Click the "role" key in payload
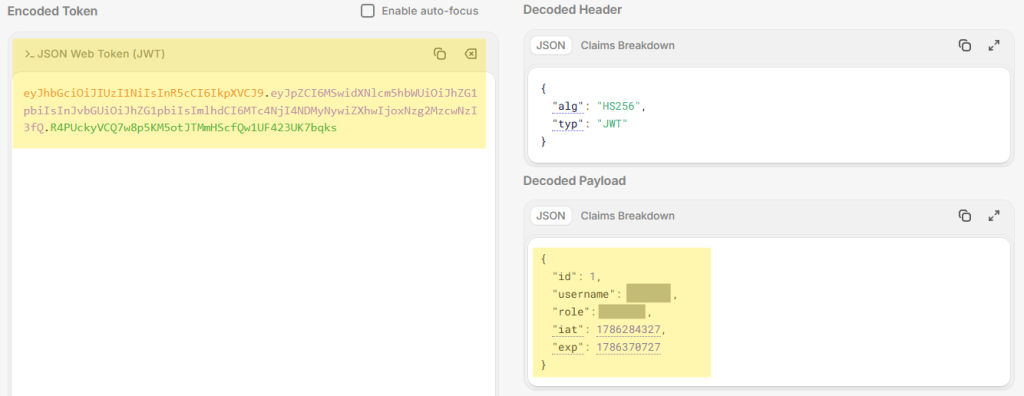Image resolution: width=1024 pixels, height=396 pixels. (x=571, y=312)
